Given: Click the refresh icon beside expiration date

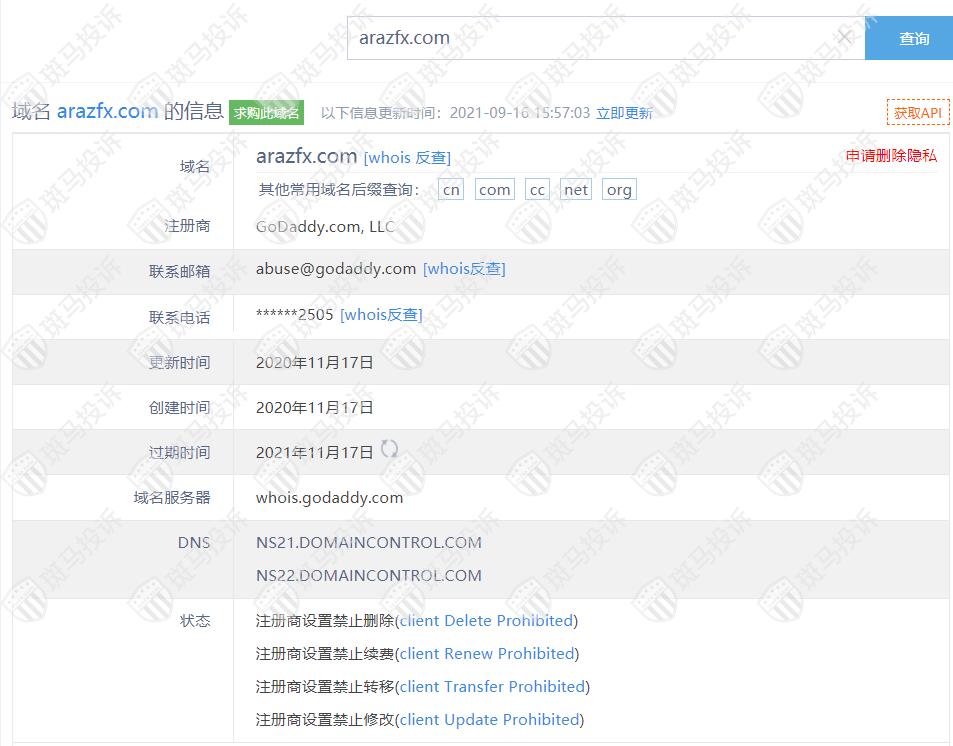Looking at the screenshot, I should click(x=389, y=450).
